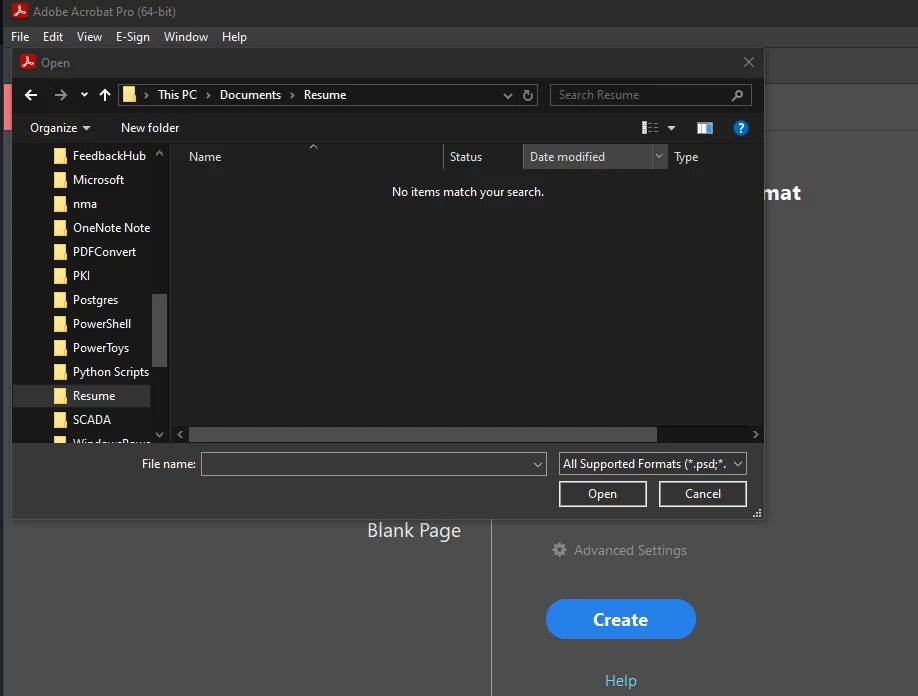Create a New folder
This screenshot has height=696, width=918.
150,128
